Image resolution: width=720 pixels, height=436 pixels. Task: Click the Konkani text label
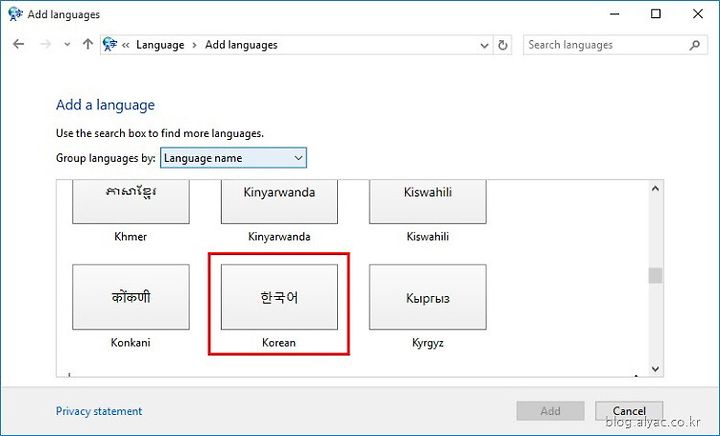click(x=130, y=343)
